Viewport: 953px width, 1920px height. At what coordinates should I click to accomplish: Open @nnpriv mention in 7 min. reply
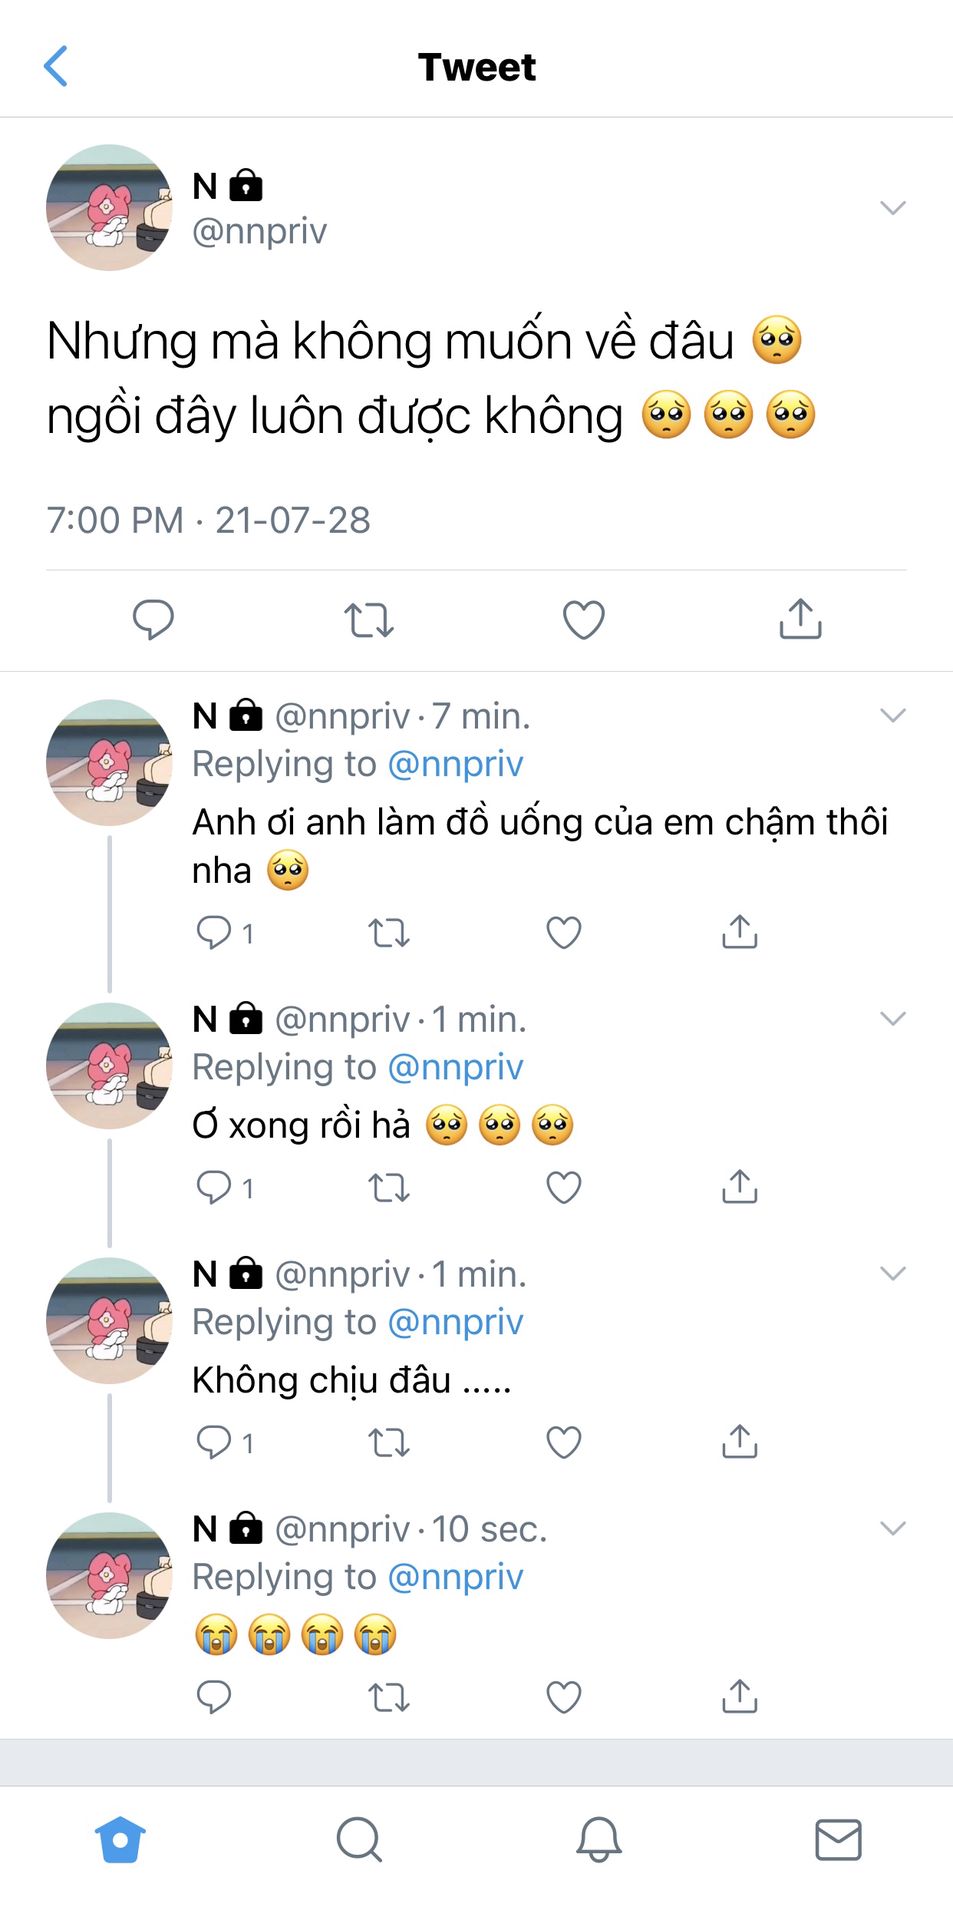coord(455,764)
